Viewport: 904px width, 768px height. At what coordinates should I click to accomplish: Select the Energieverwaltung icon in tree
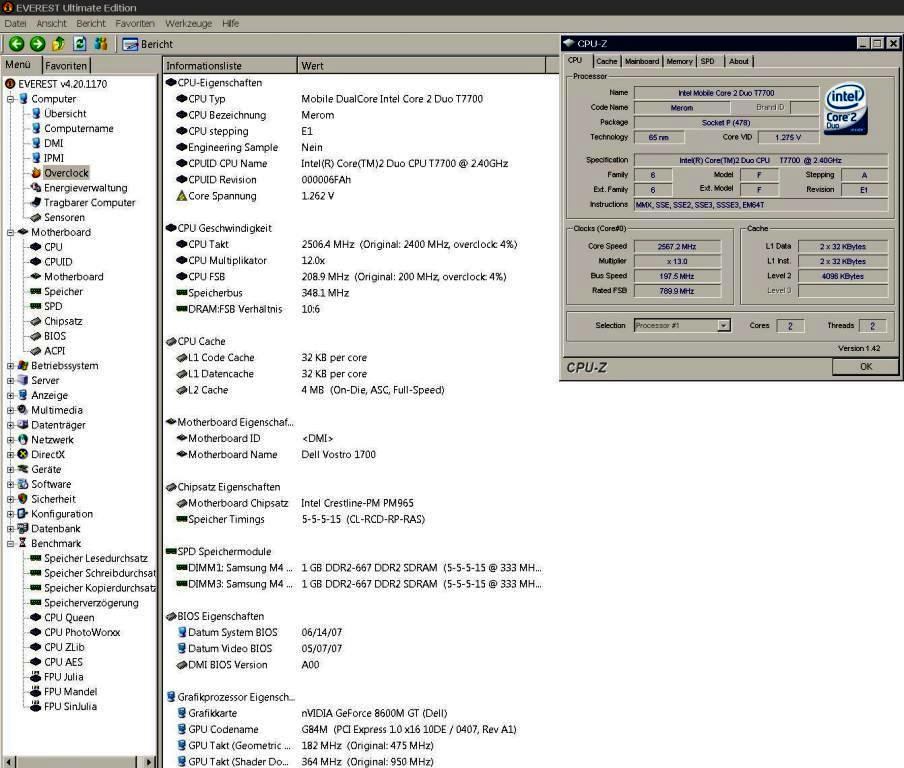pos(36,187)
